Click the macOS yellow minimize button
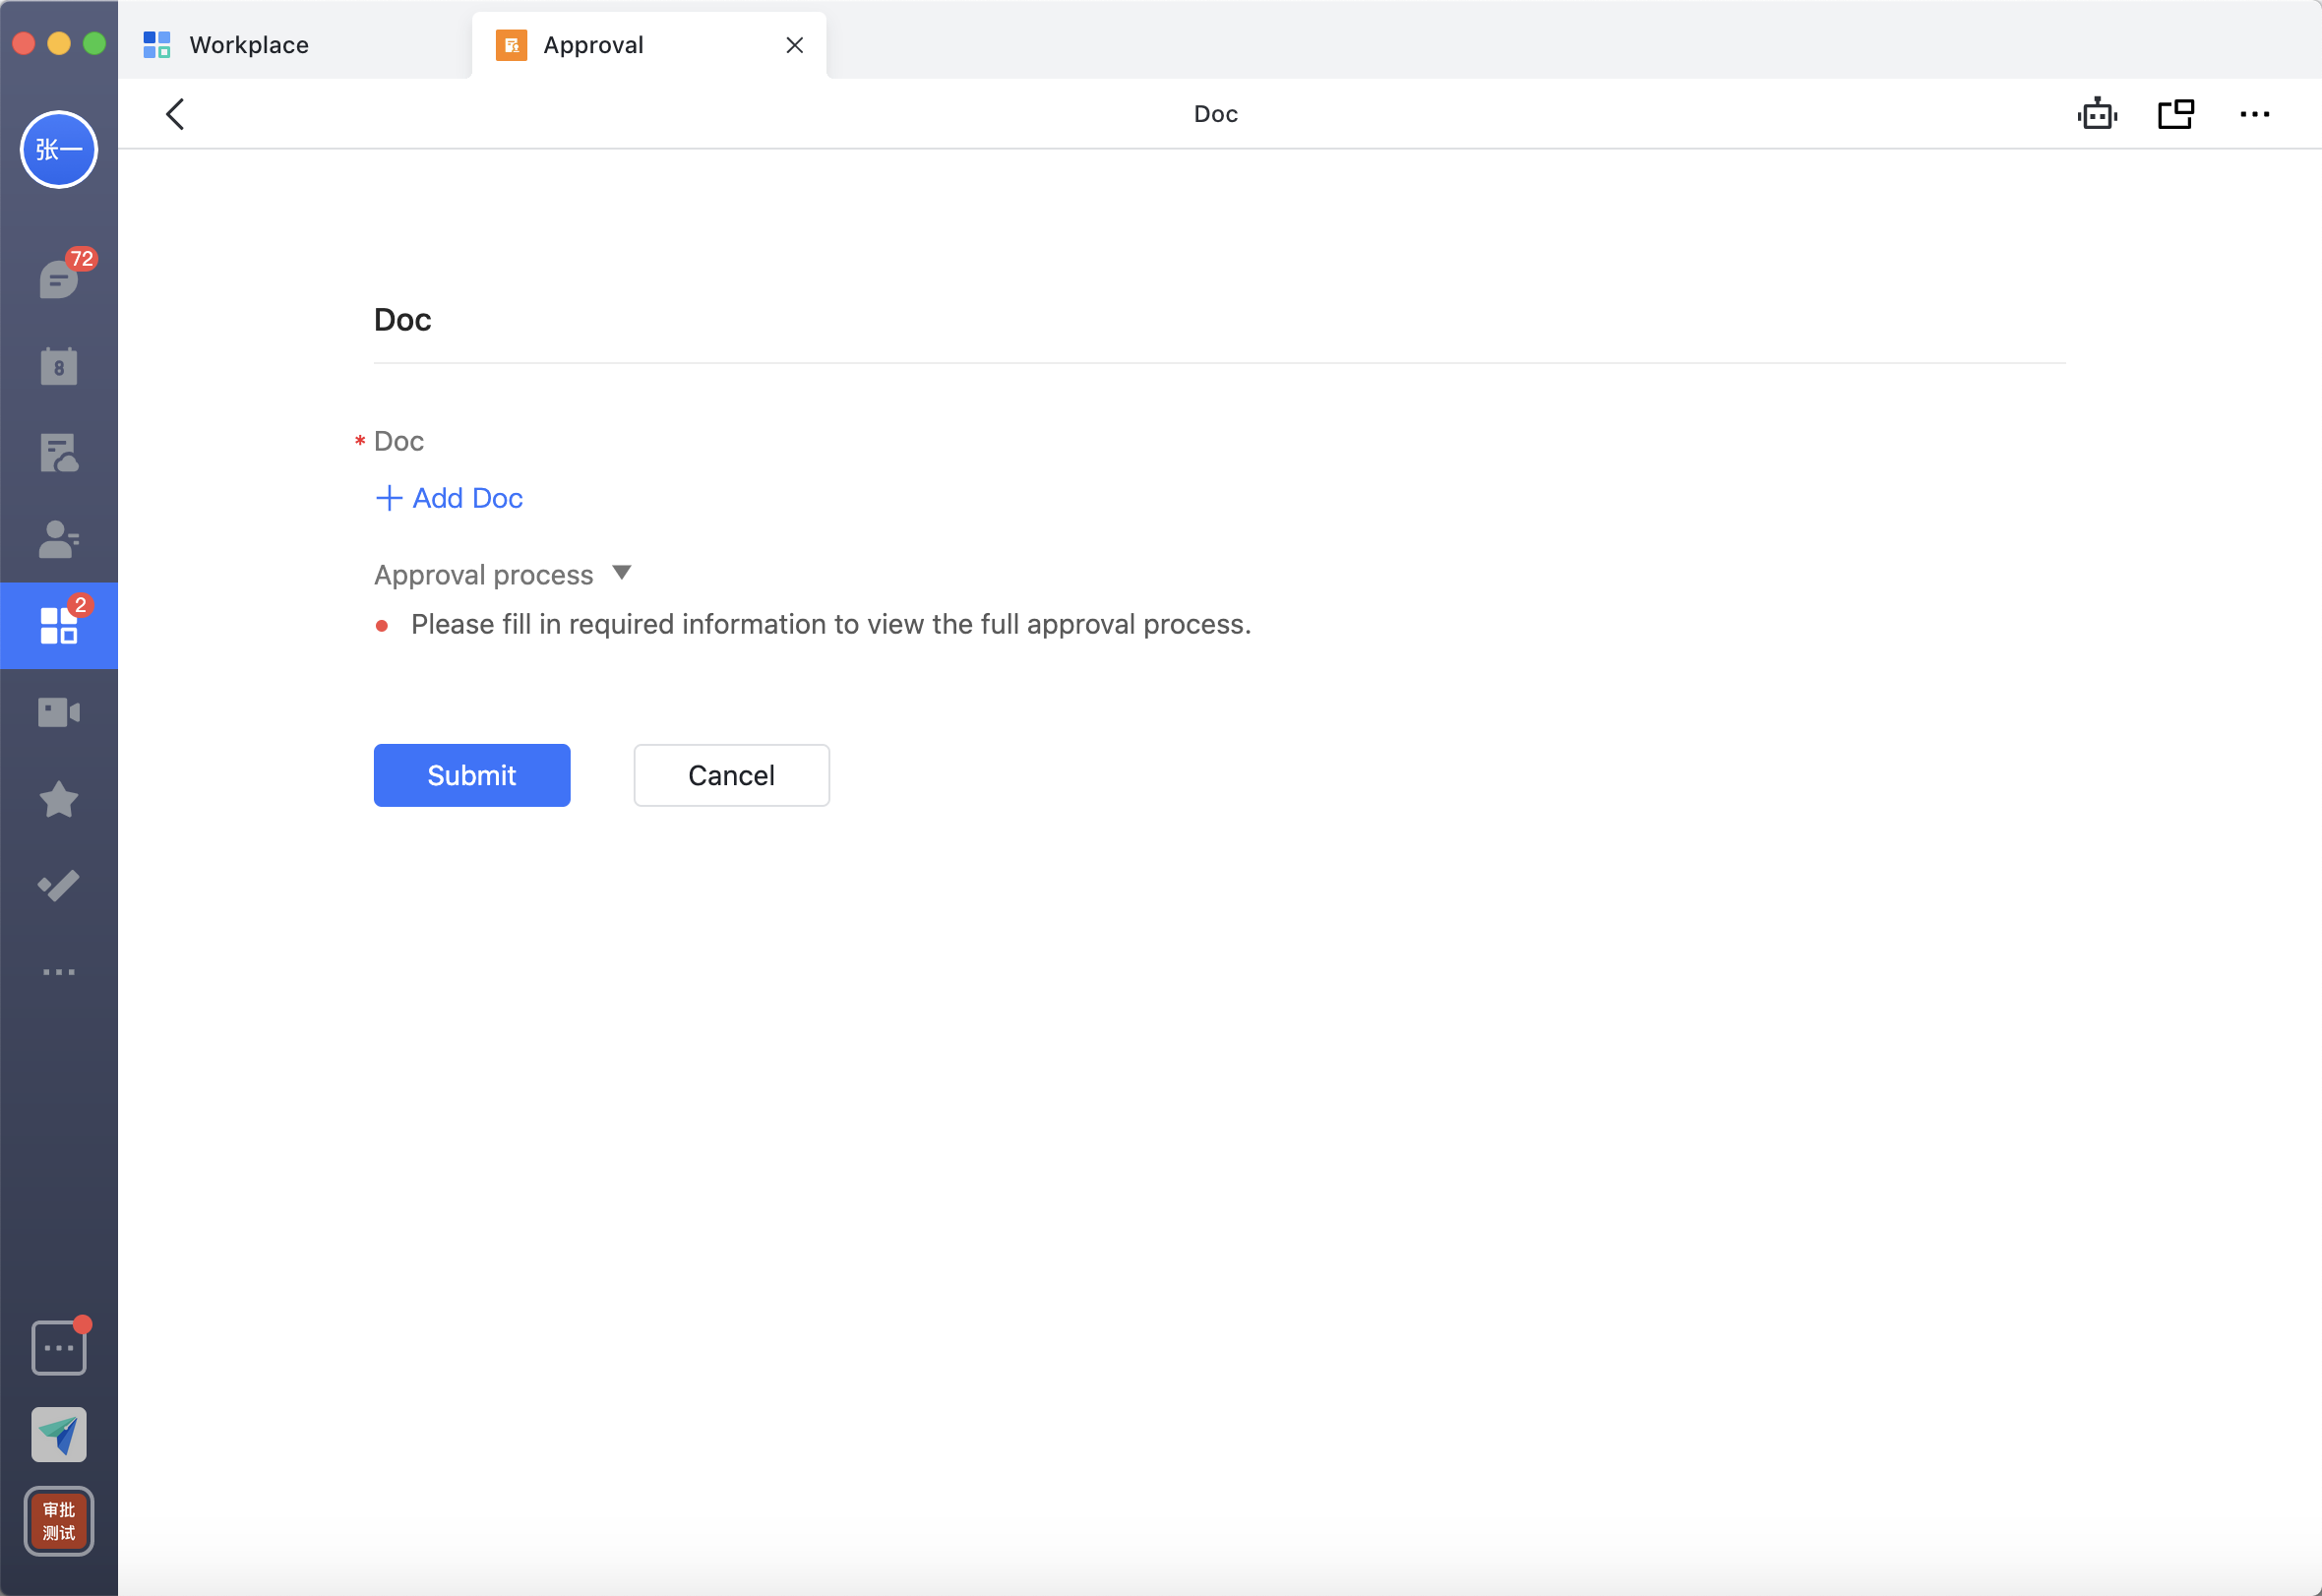Image resolution: width=2322 pixels, height=1596 pixels. (59, 44)
